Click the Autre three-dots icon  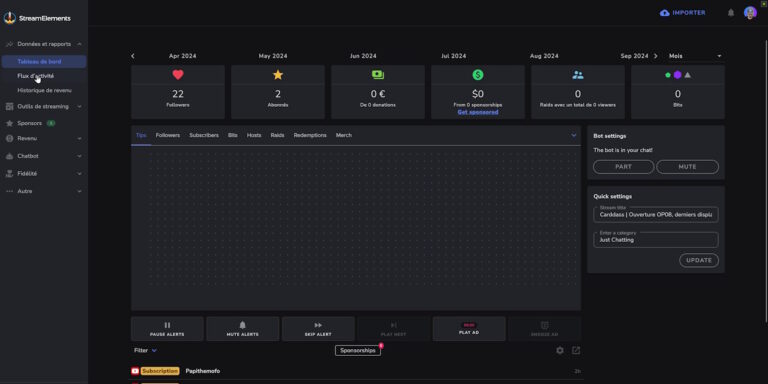9,191
